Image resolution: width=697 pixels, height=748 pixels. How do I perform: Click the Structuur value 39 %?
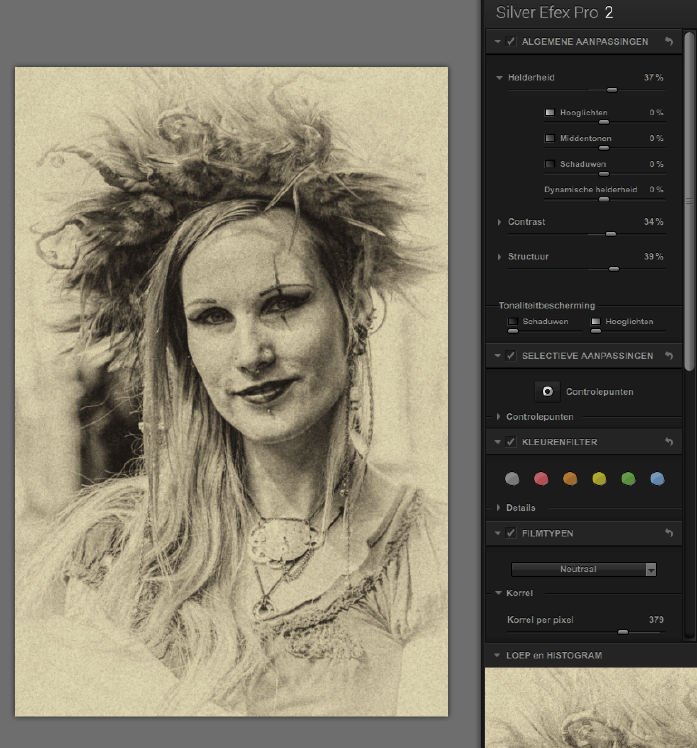(654, 257)
